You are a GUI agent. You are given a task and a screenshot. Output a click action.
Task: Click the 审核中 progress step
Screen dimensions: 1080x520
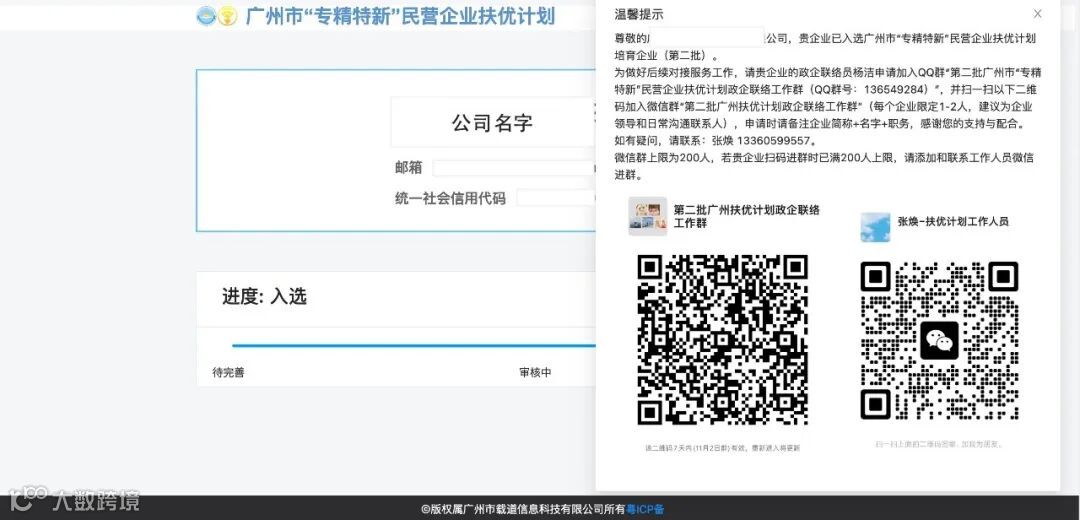coord(535,373)
